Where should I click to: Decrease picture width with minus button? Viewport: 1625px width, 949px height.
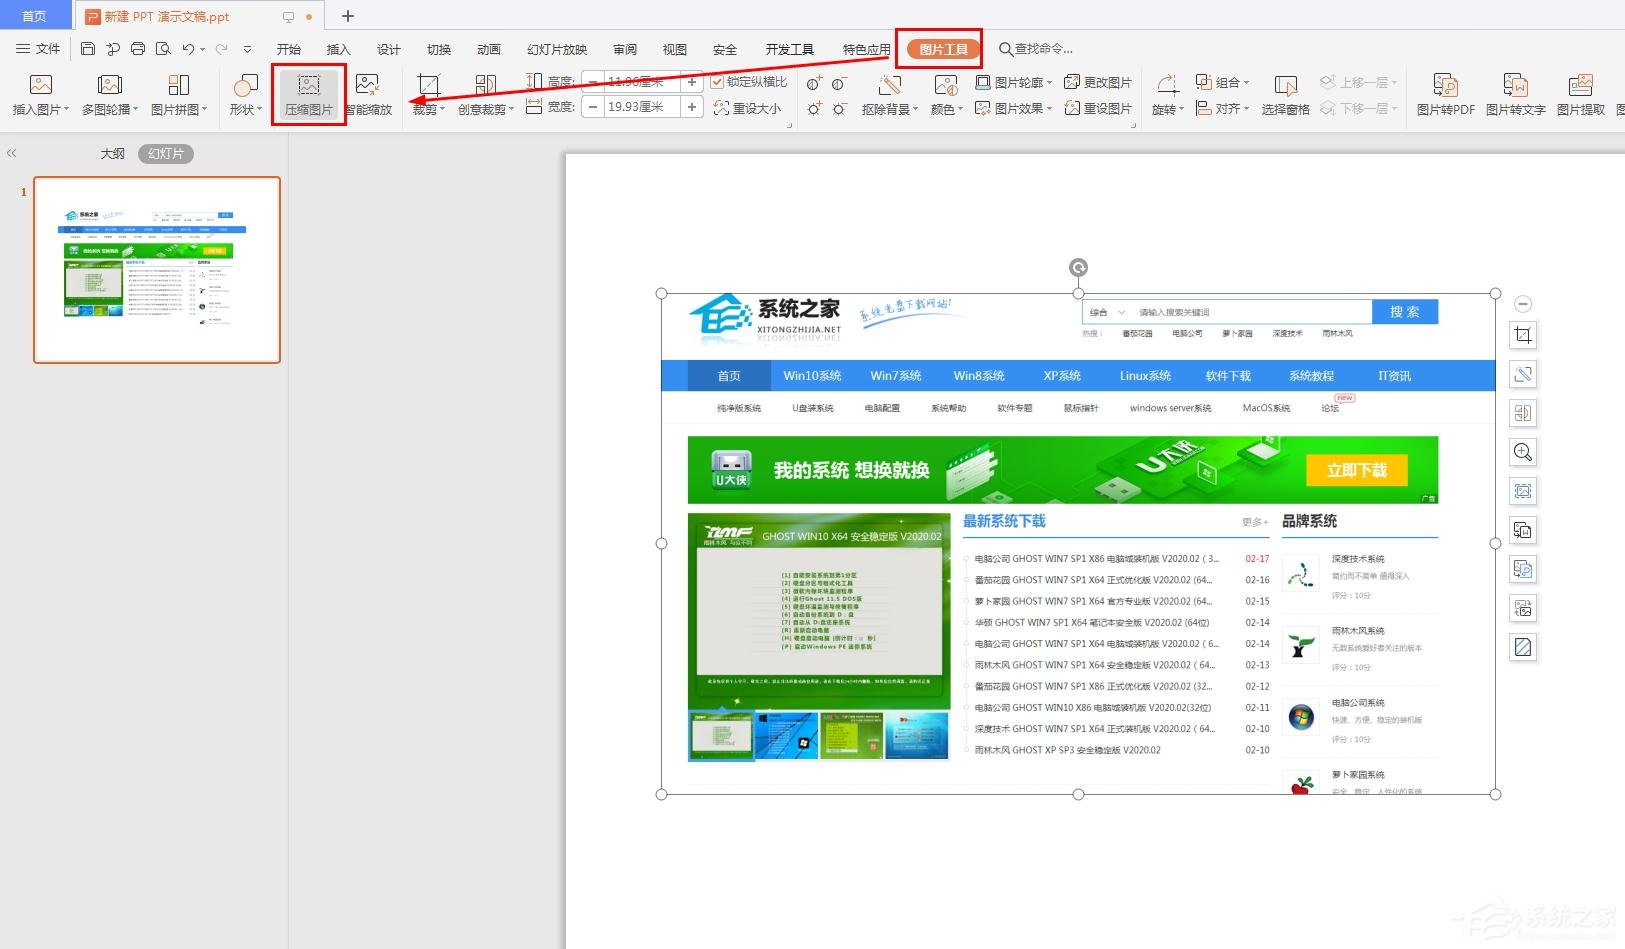(x=593, y=107)
